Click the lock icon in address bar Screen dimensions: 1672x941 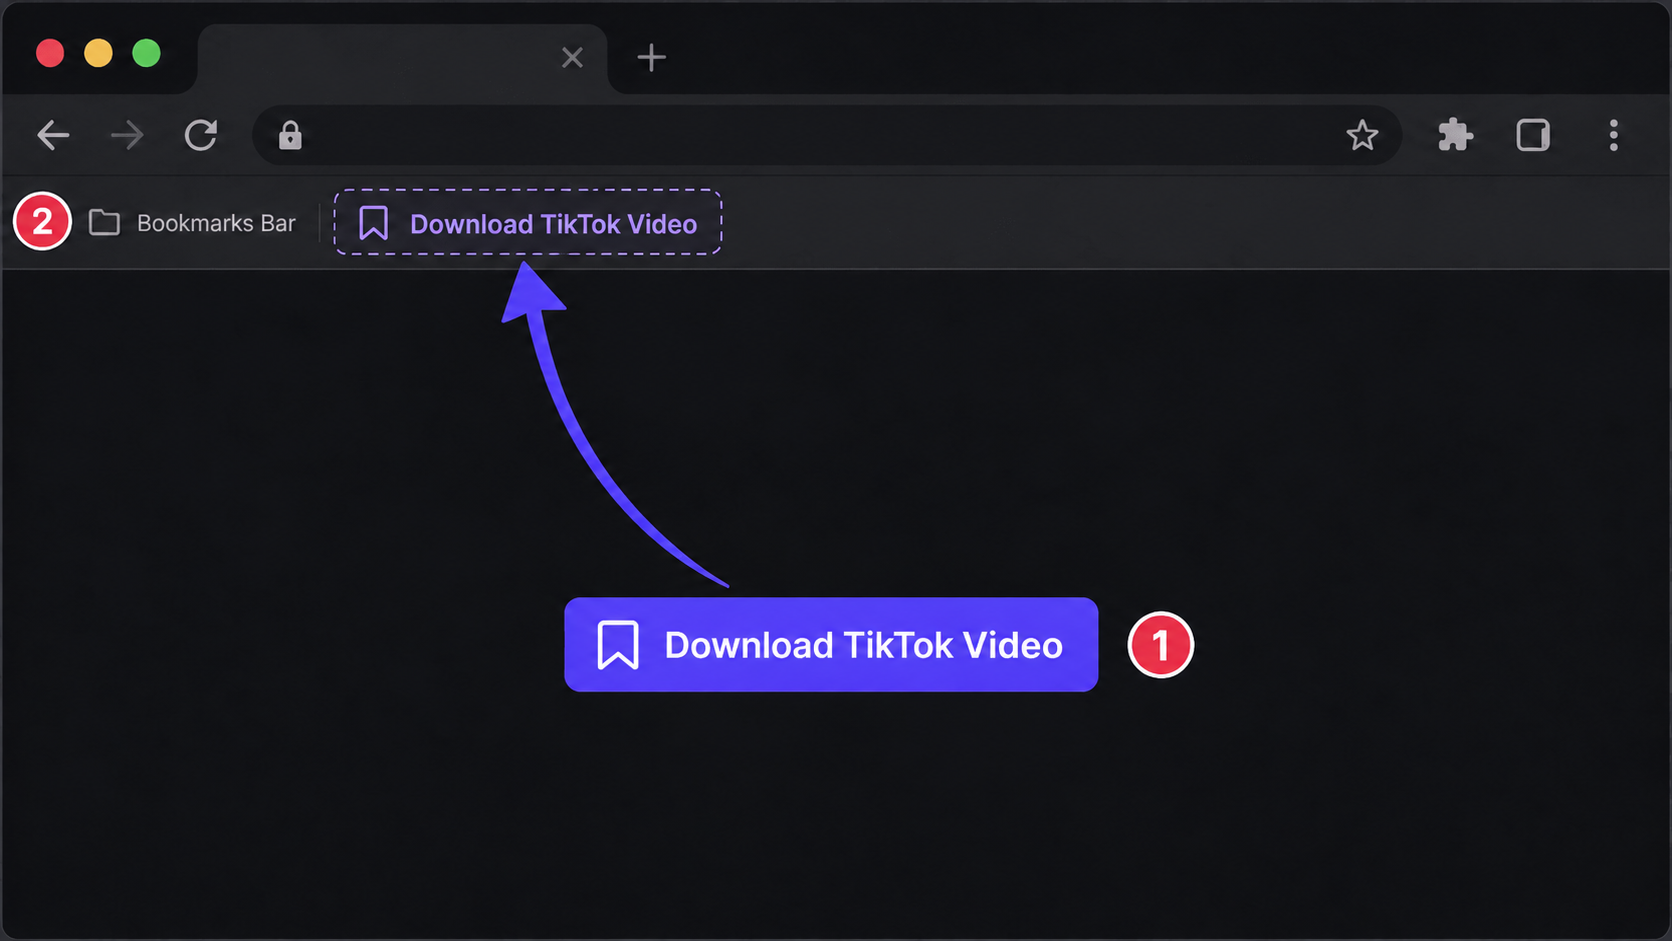(x=290, y=135)
